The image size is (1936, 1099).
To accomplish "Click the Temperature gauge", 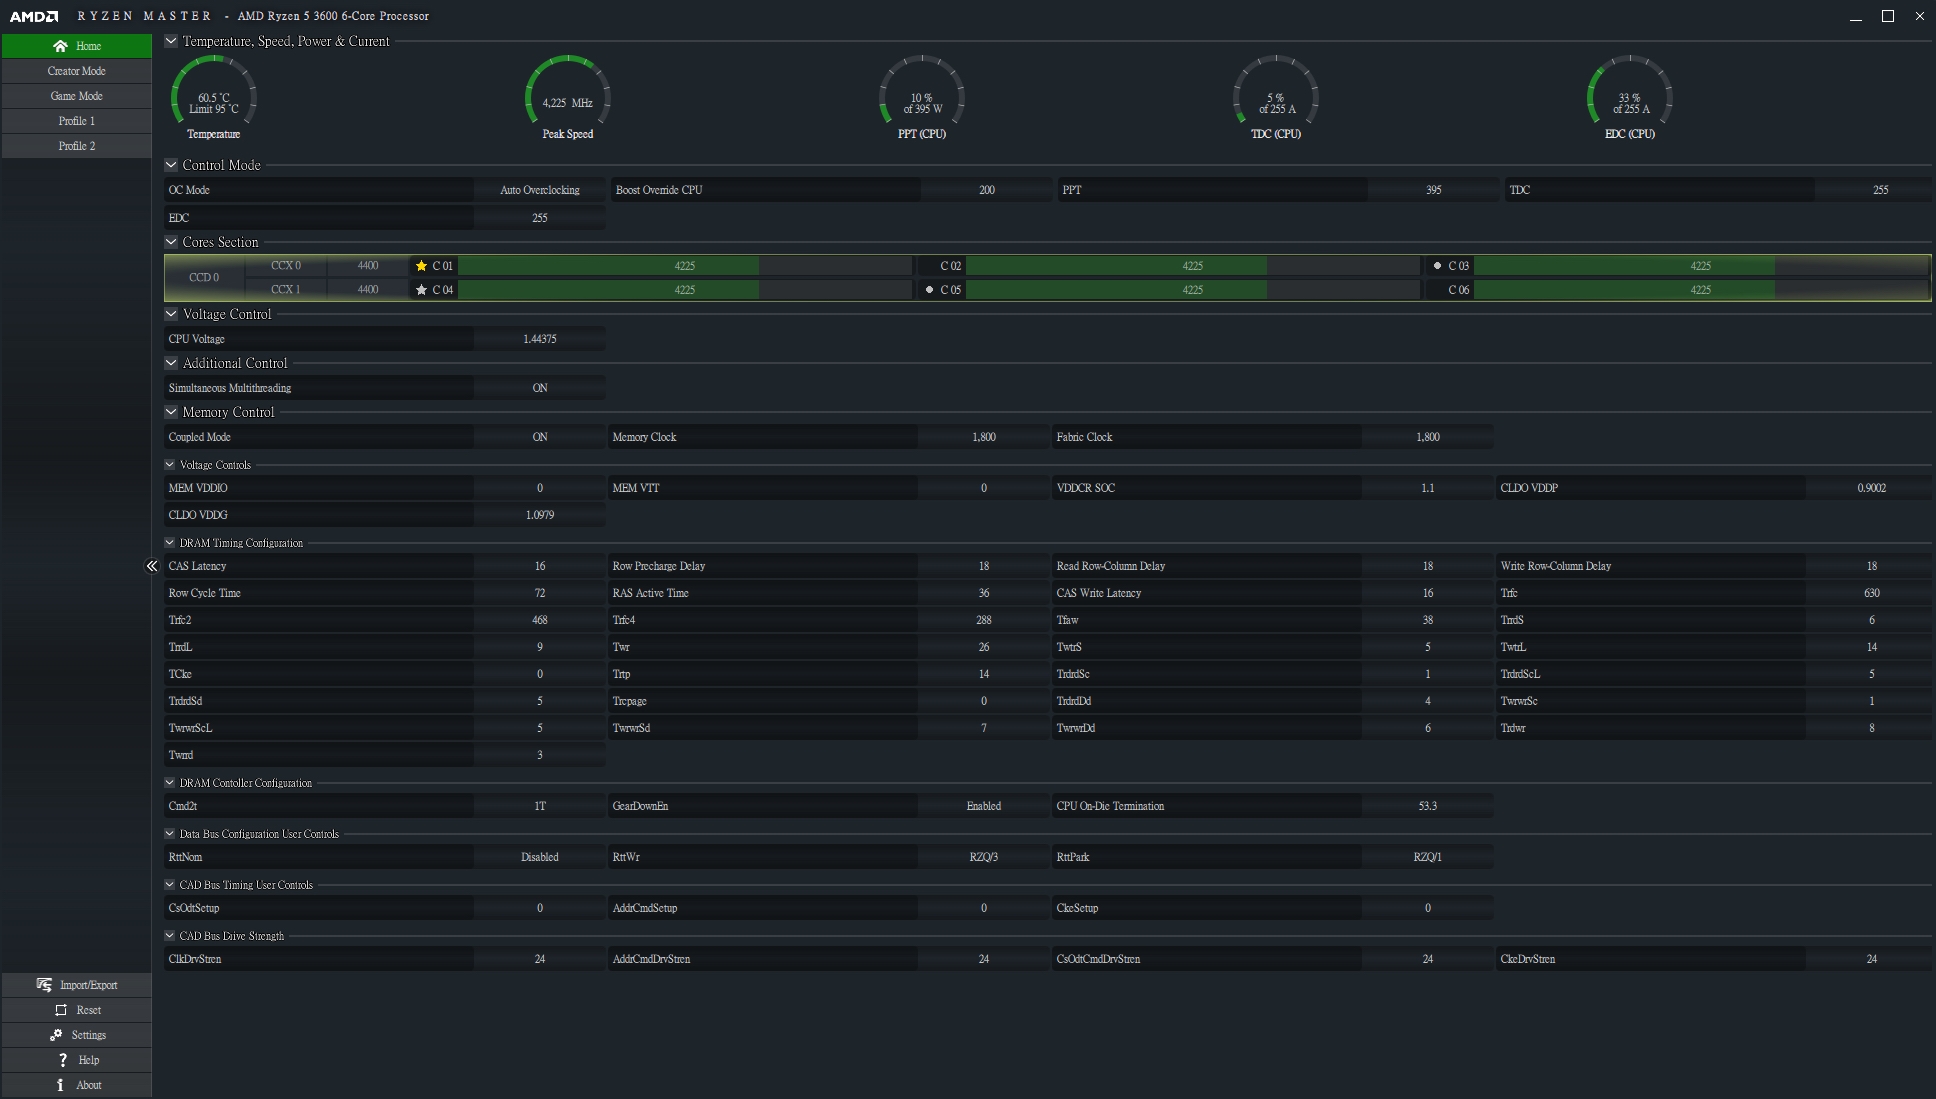I will point(213,97).
